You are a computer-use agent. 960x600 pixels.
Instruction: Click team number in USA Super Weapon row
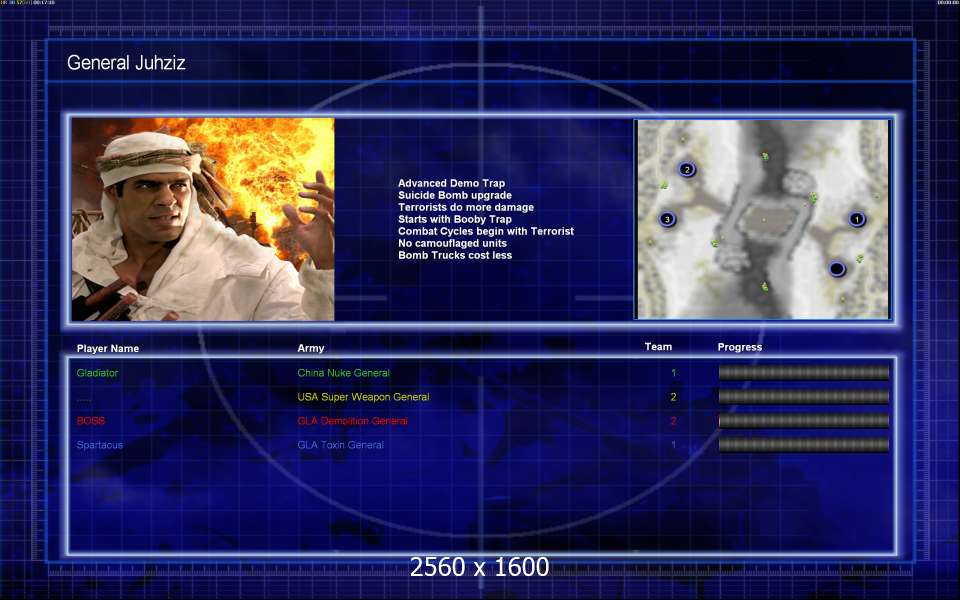[673, 397]
